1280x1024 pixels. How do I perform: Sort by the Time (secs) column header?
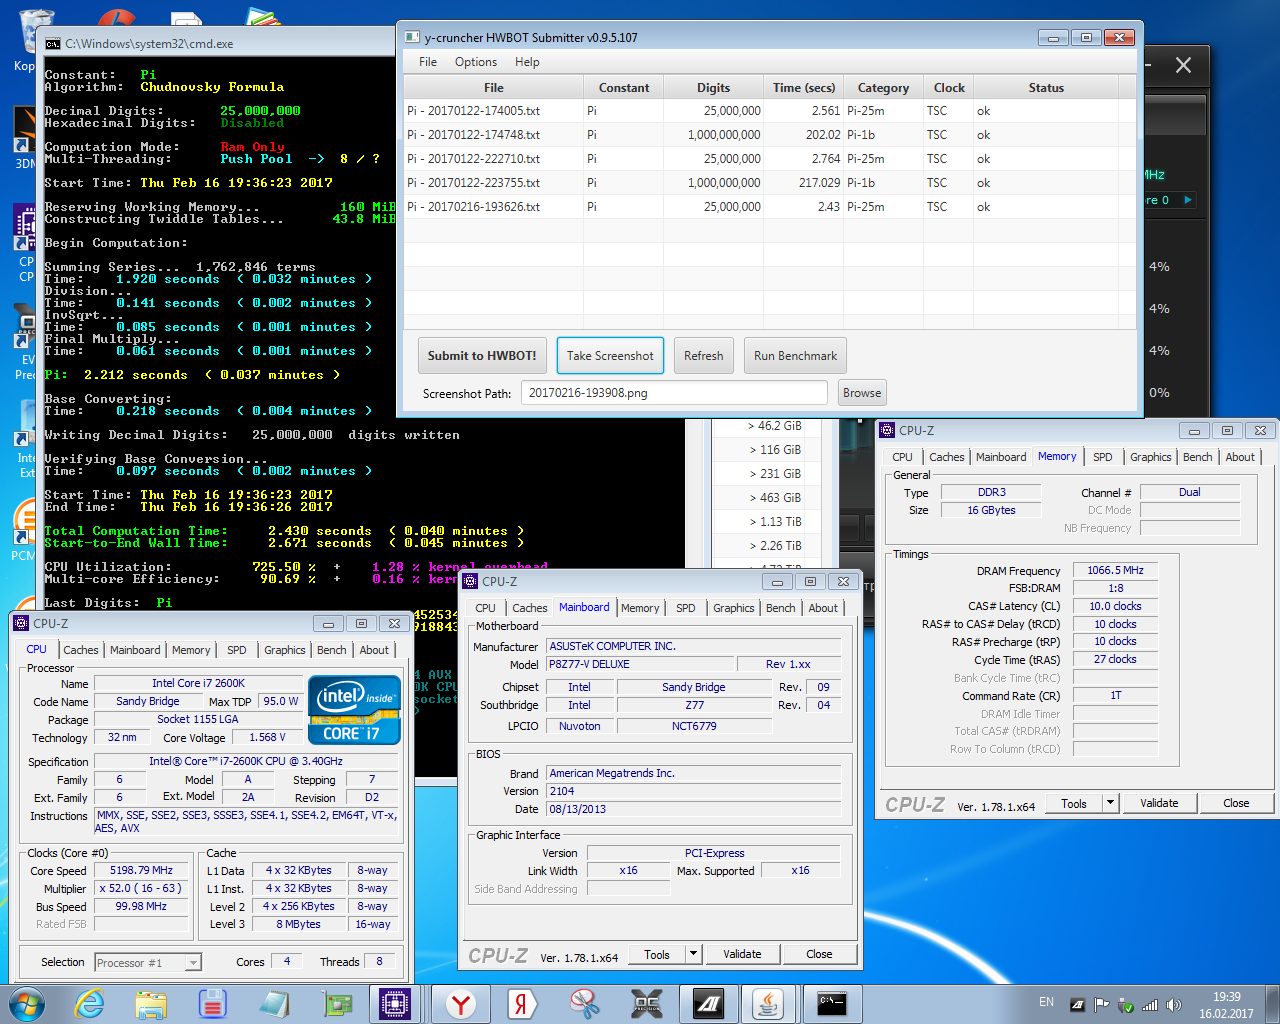[x=804, y=88]
